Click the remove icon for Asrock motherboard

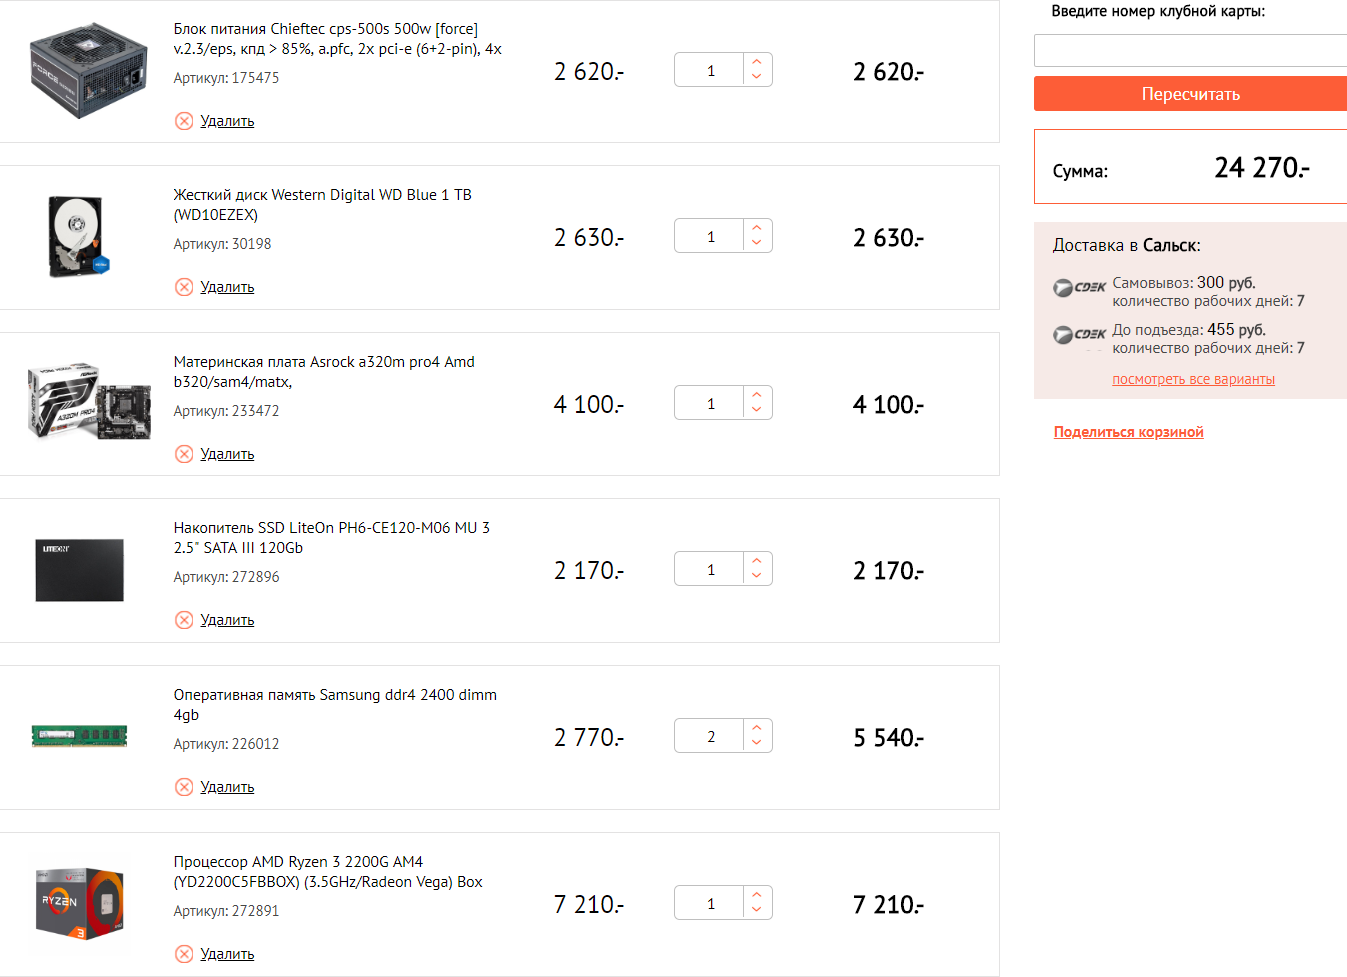point(184,454)
